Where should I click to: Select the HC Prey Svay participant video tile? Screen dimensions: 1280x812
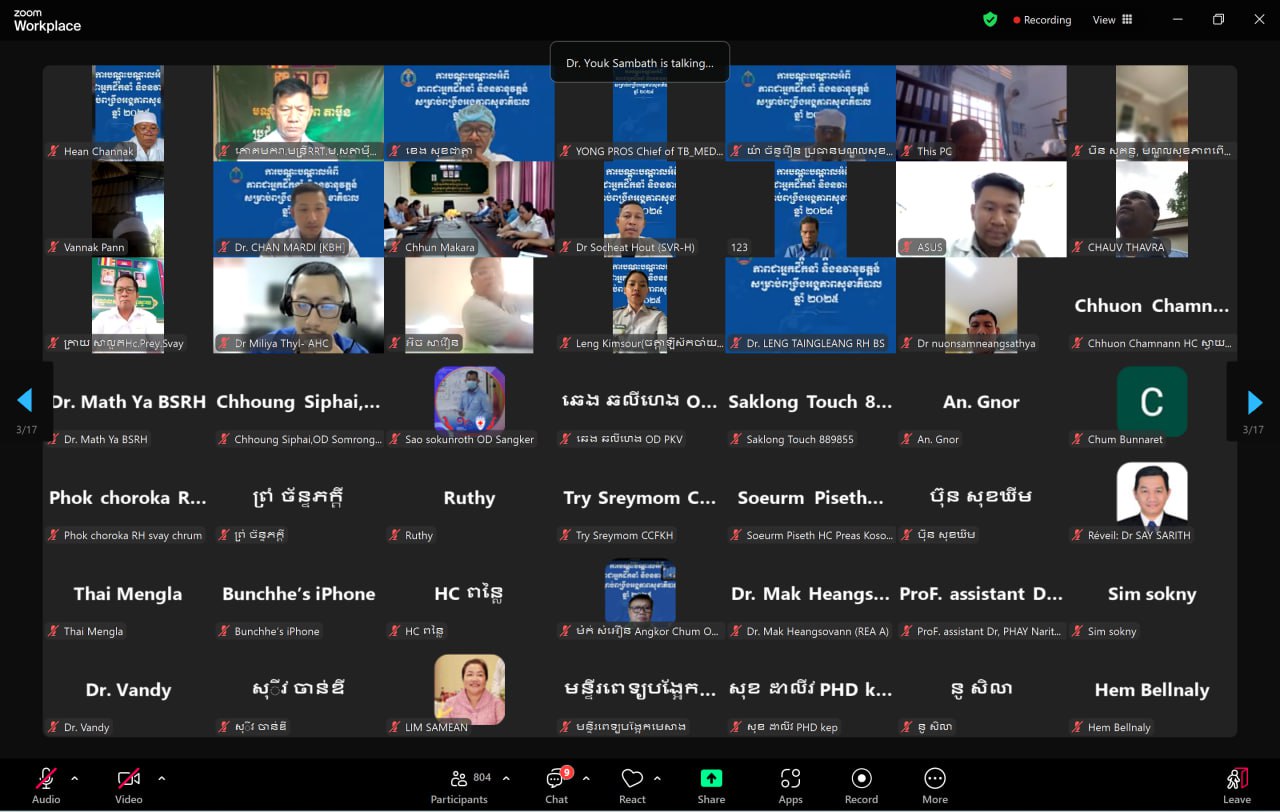[x=128, y=305]
